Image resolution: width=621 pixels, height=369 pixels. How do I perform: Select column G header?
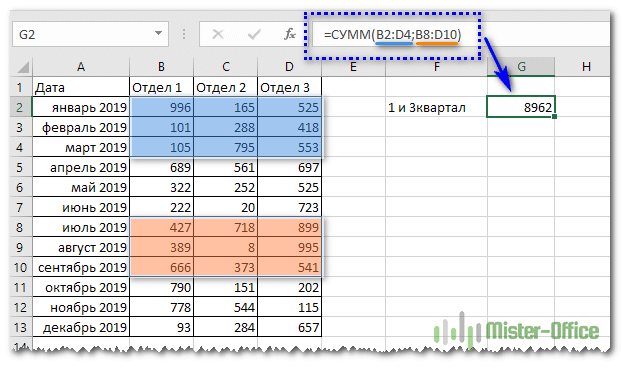[521, 67]
